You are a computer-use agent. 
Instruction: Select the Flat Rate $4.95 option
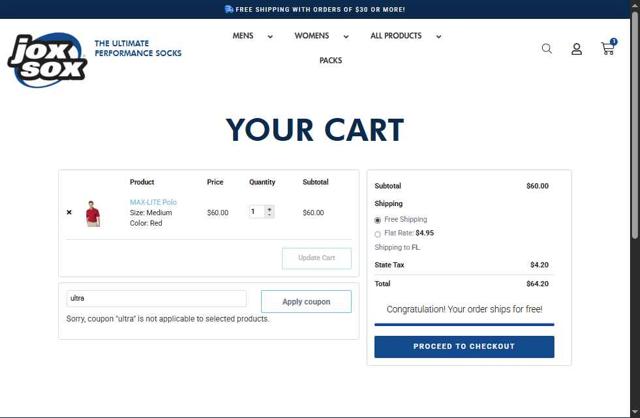tap(378, 234)
